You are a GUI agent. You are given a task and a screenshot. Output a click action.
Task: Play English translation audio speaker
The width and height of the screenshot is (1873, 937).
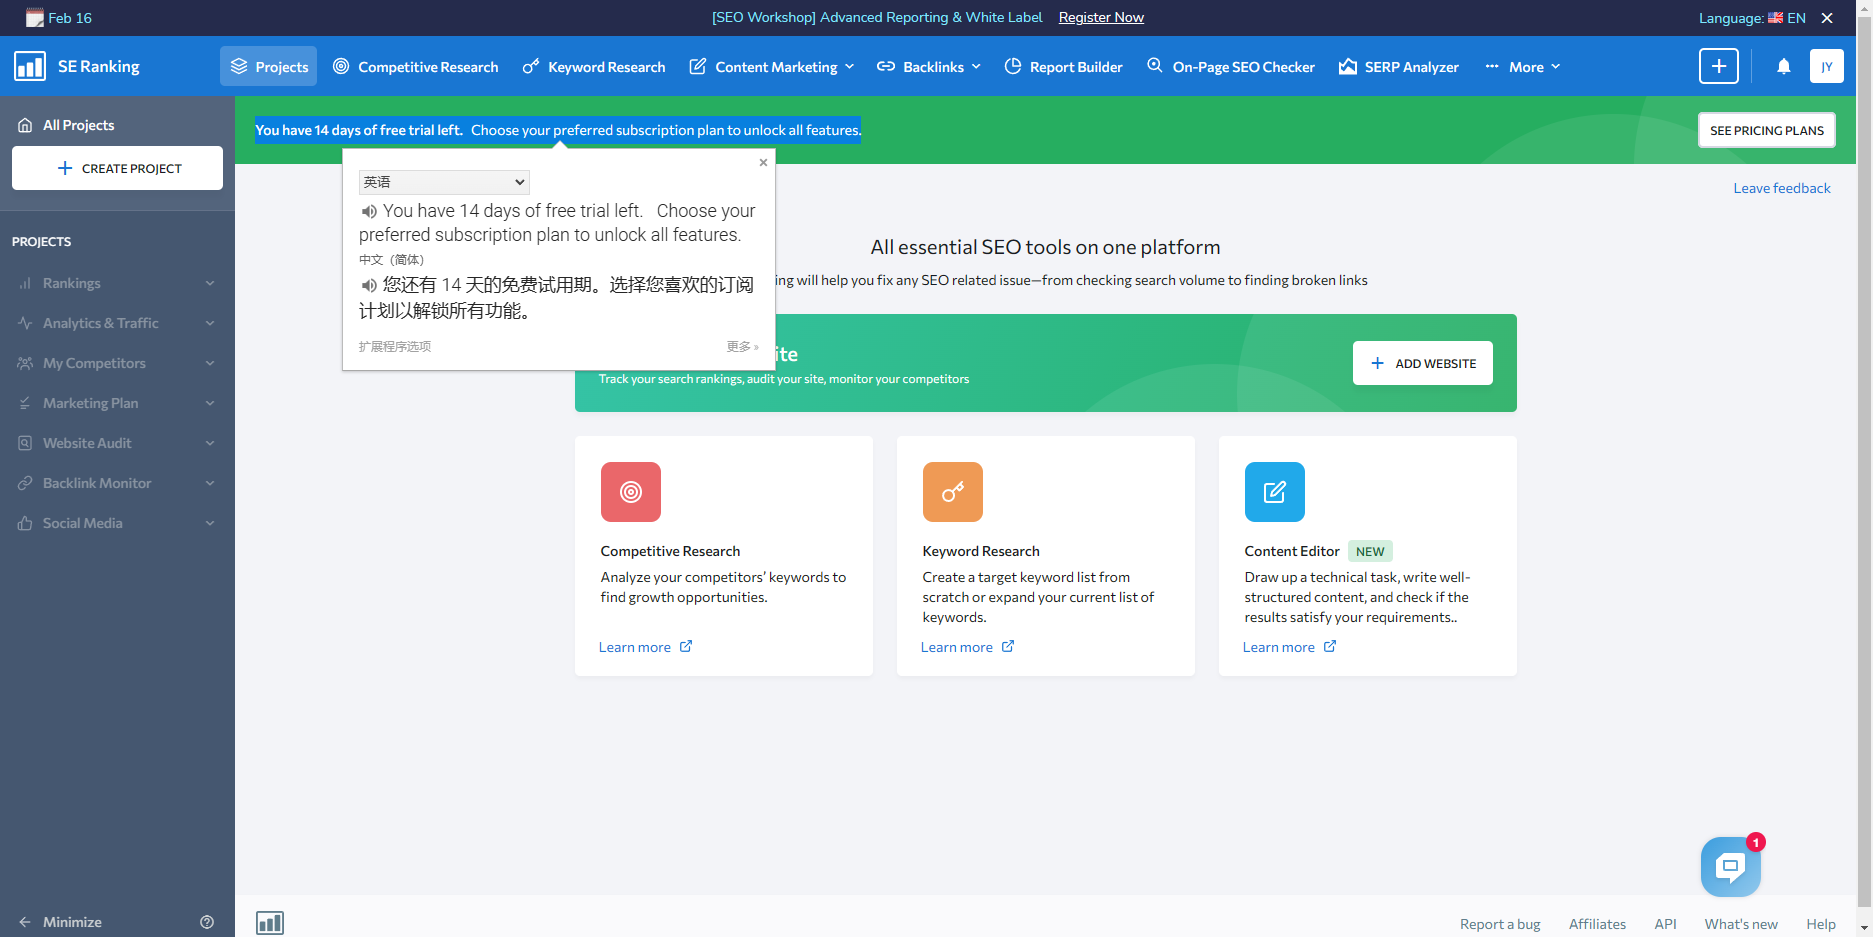coord(369,211)
